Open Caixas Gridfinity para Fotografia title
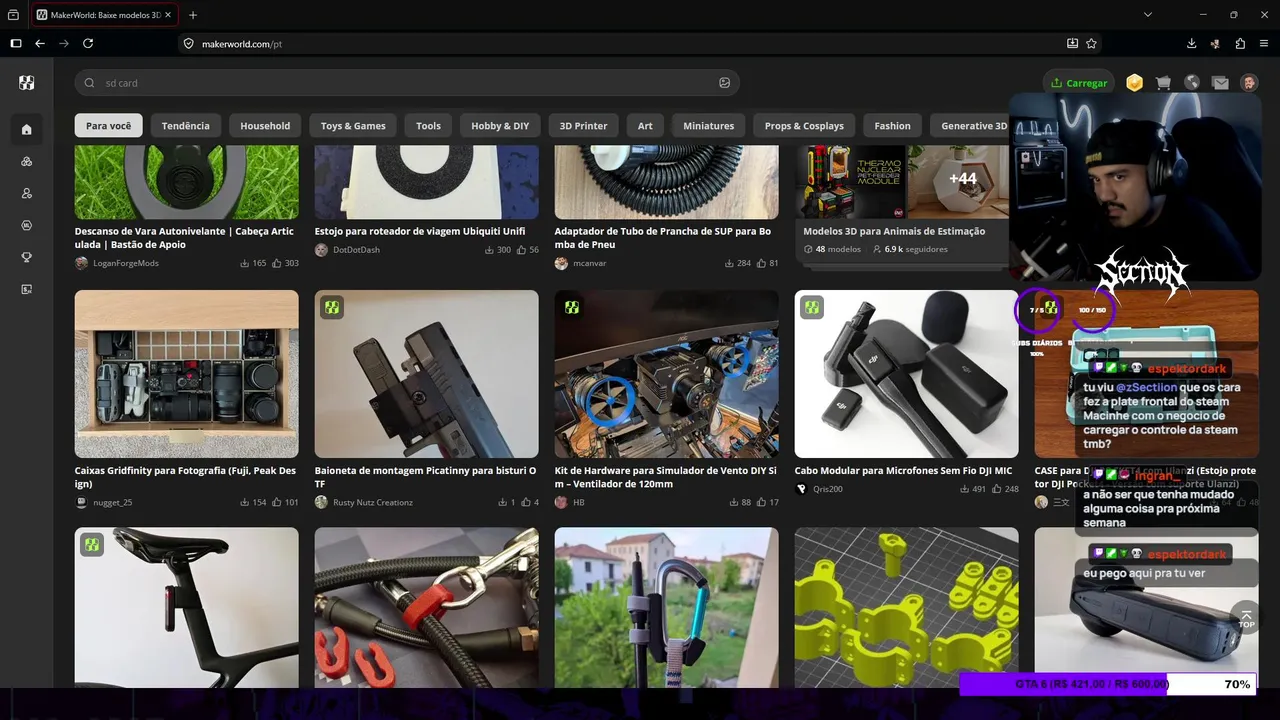Image resolution: width=1280 pixels, height=720 pixels. tap(185, 477)
